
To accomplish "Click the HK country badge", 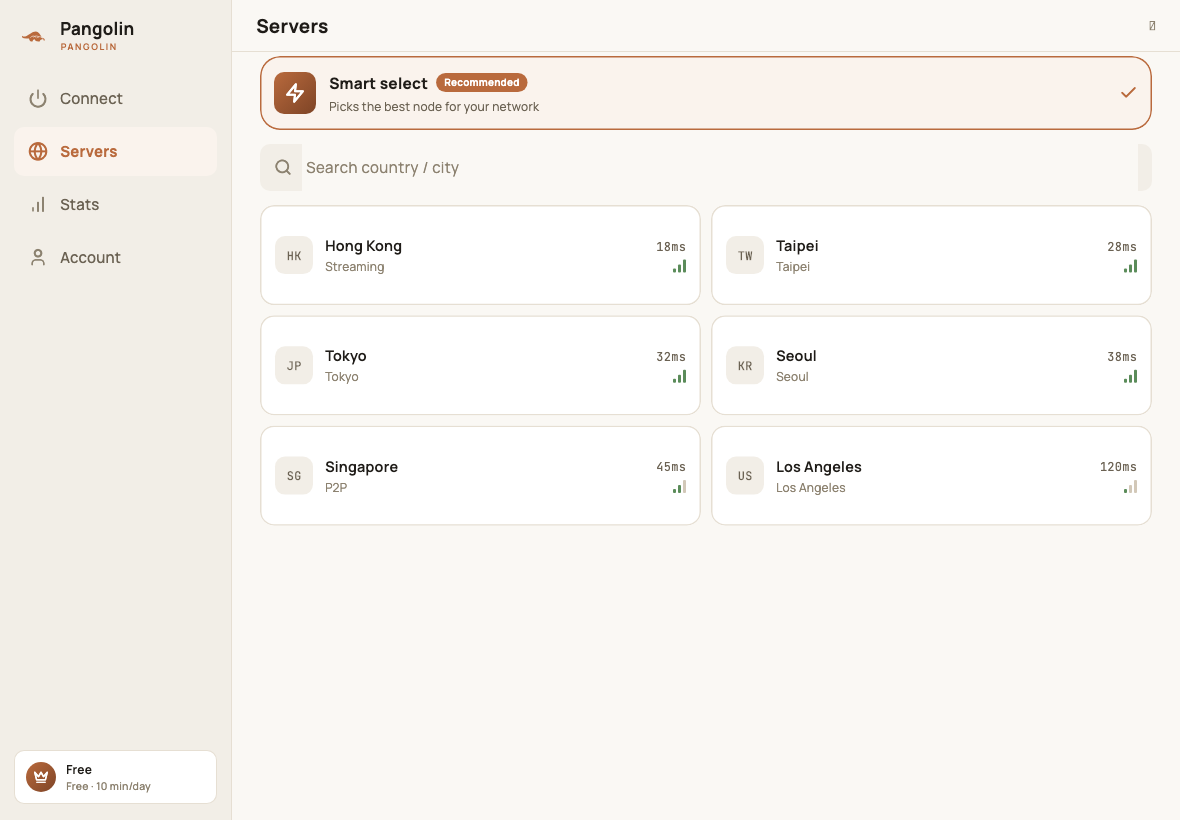I will (x=294, y=256).
